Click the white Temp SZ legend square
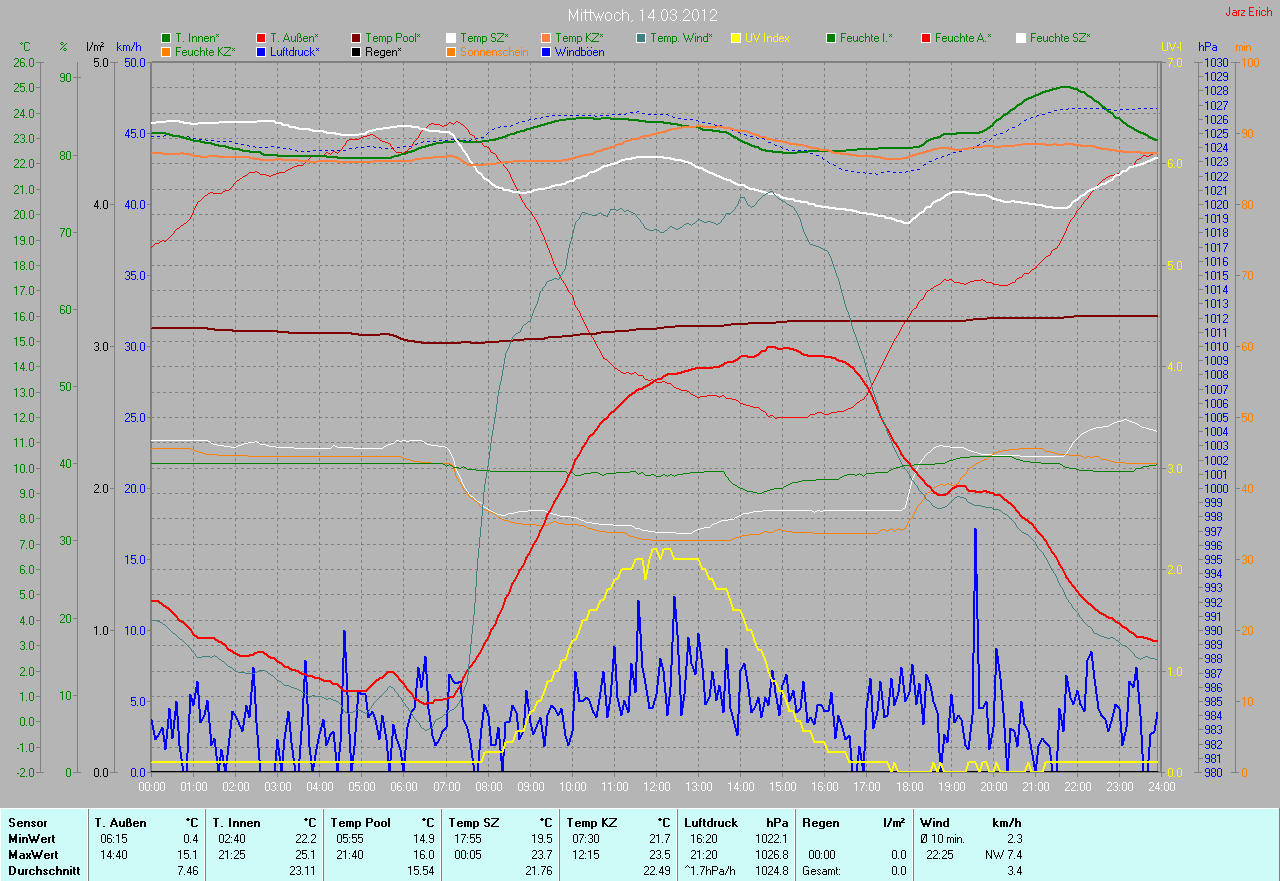The image size is (1280, 881). click(451, 38)
